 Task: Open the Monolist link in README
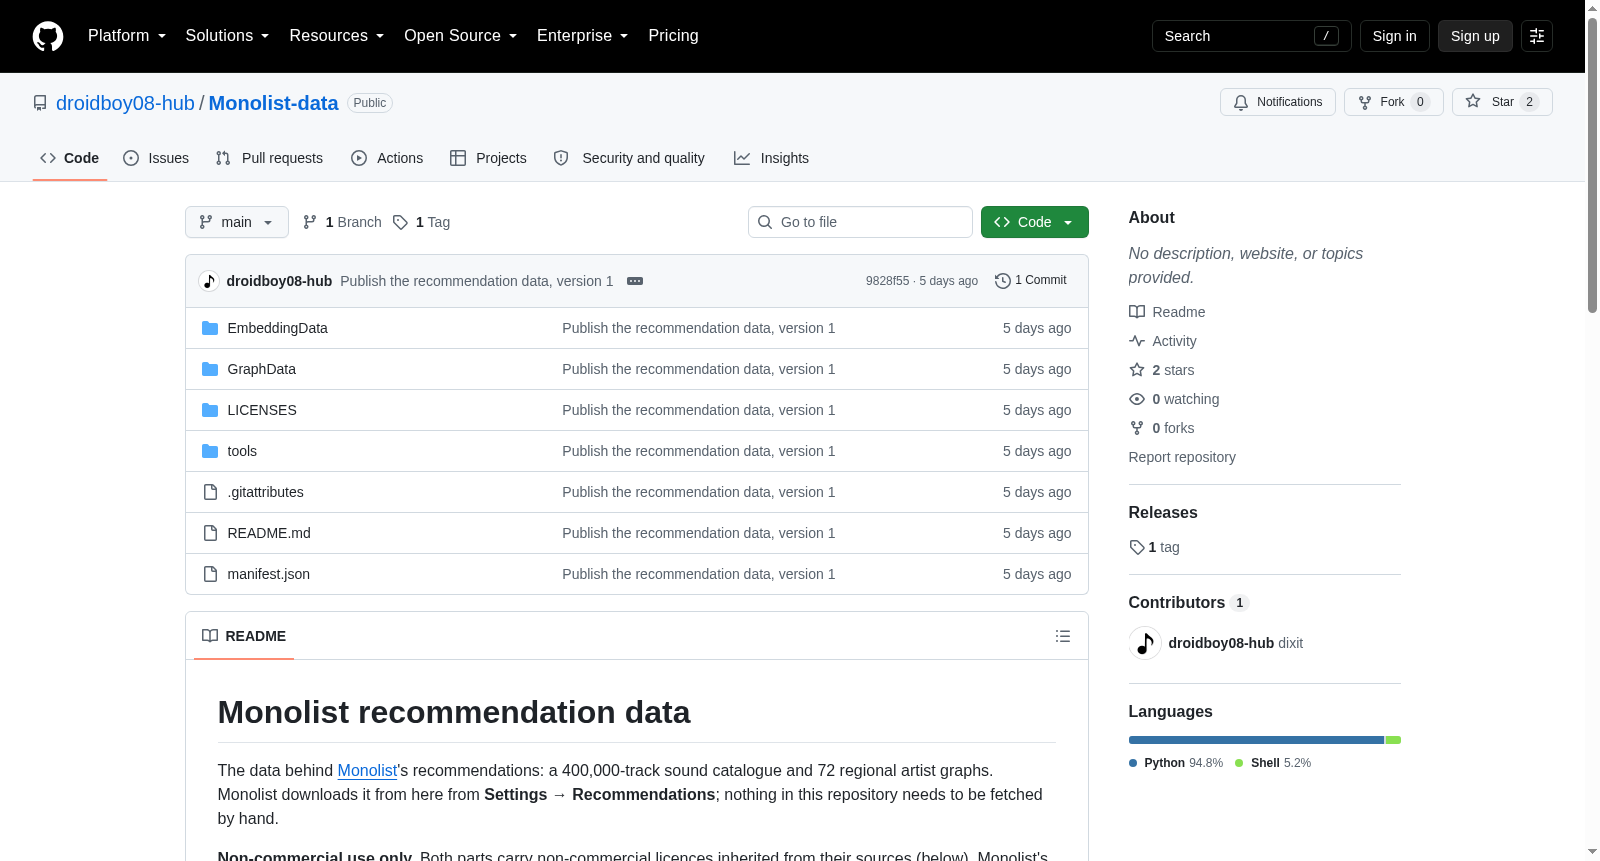coord(367,771)
